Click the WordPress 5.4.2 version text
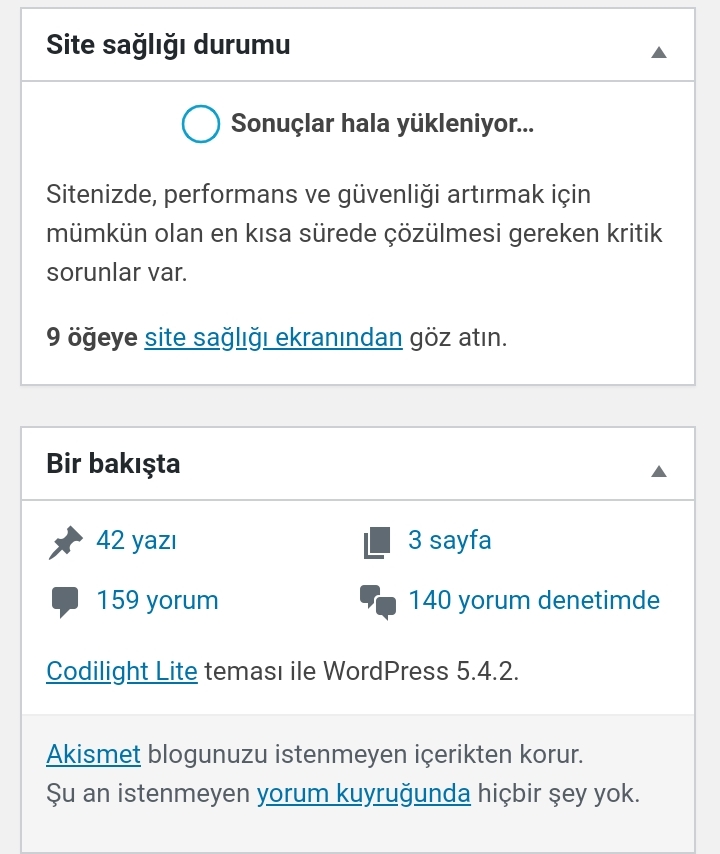 pyautogui.click(x=420, y=671)
